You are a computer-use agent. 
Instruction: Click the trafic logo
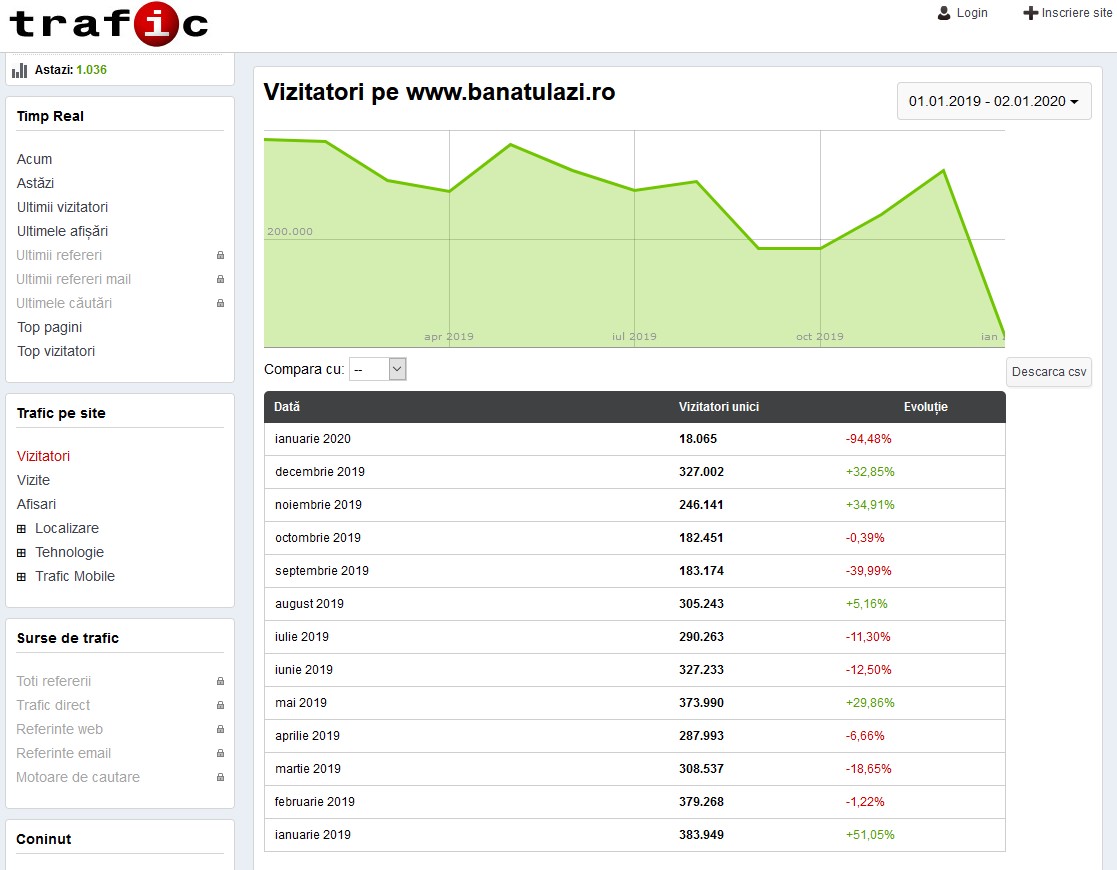point(108,24)
